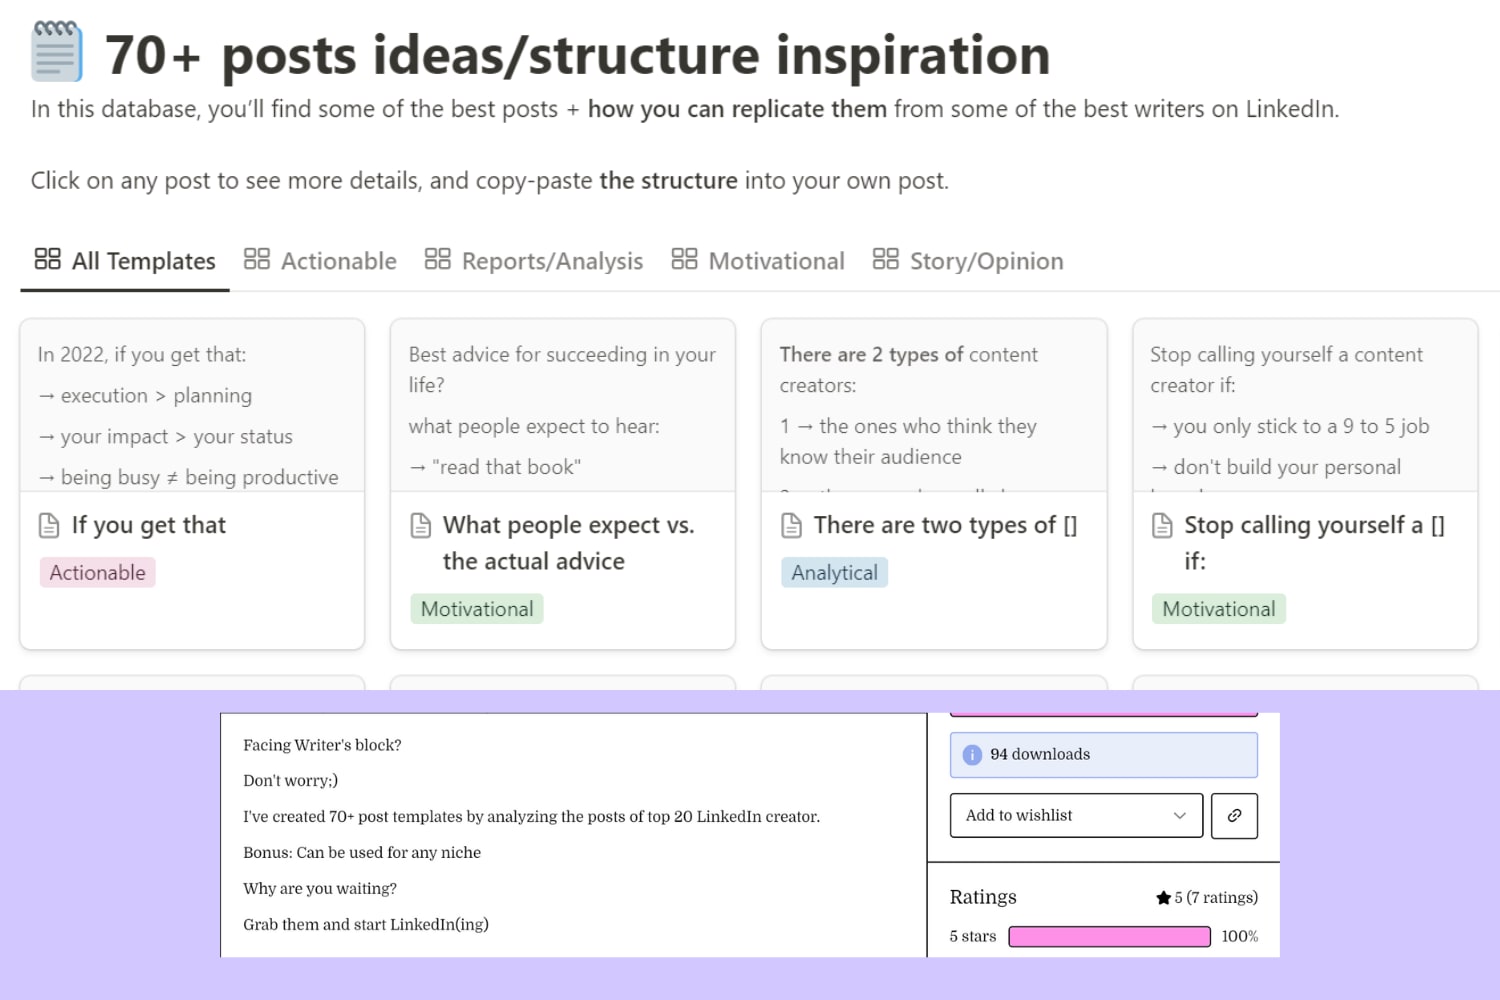Click the pink Actionable tag
1500x1000 pixels.
click(x=98, y=573)
